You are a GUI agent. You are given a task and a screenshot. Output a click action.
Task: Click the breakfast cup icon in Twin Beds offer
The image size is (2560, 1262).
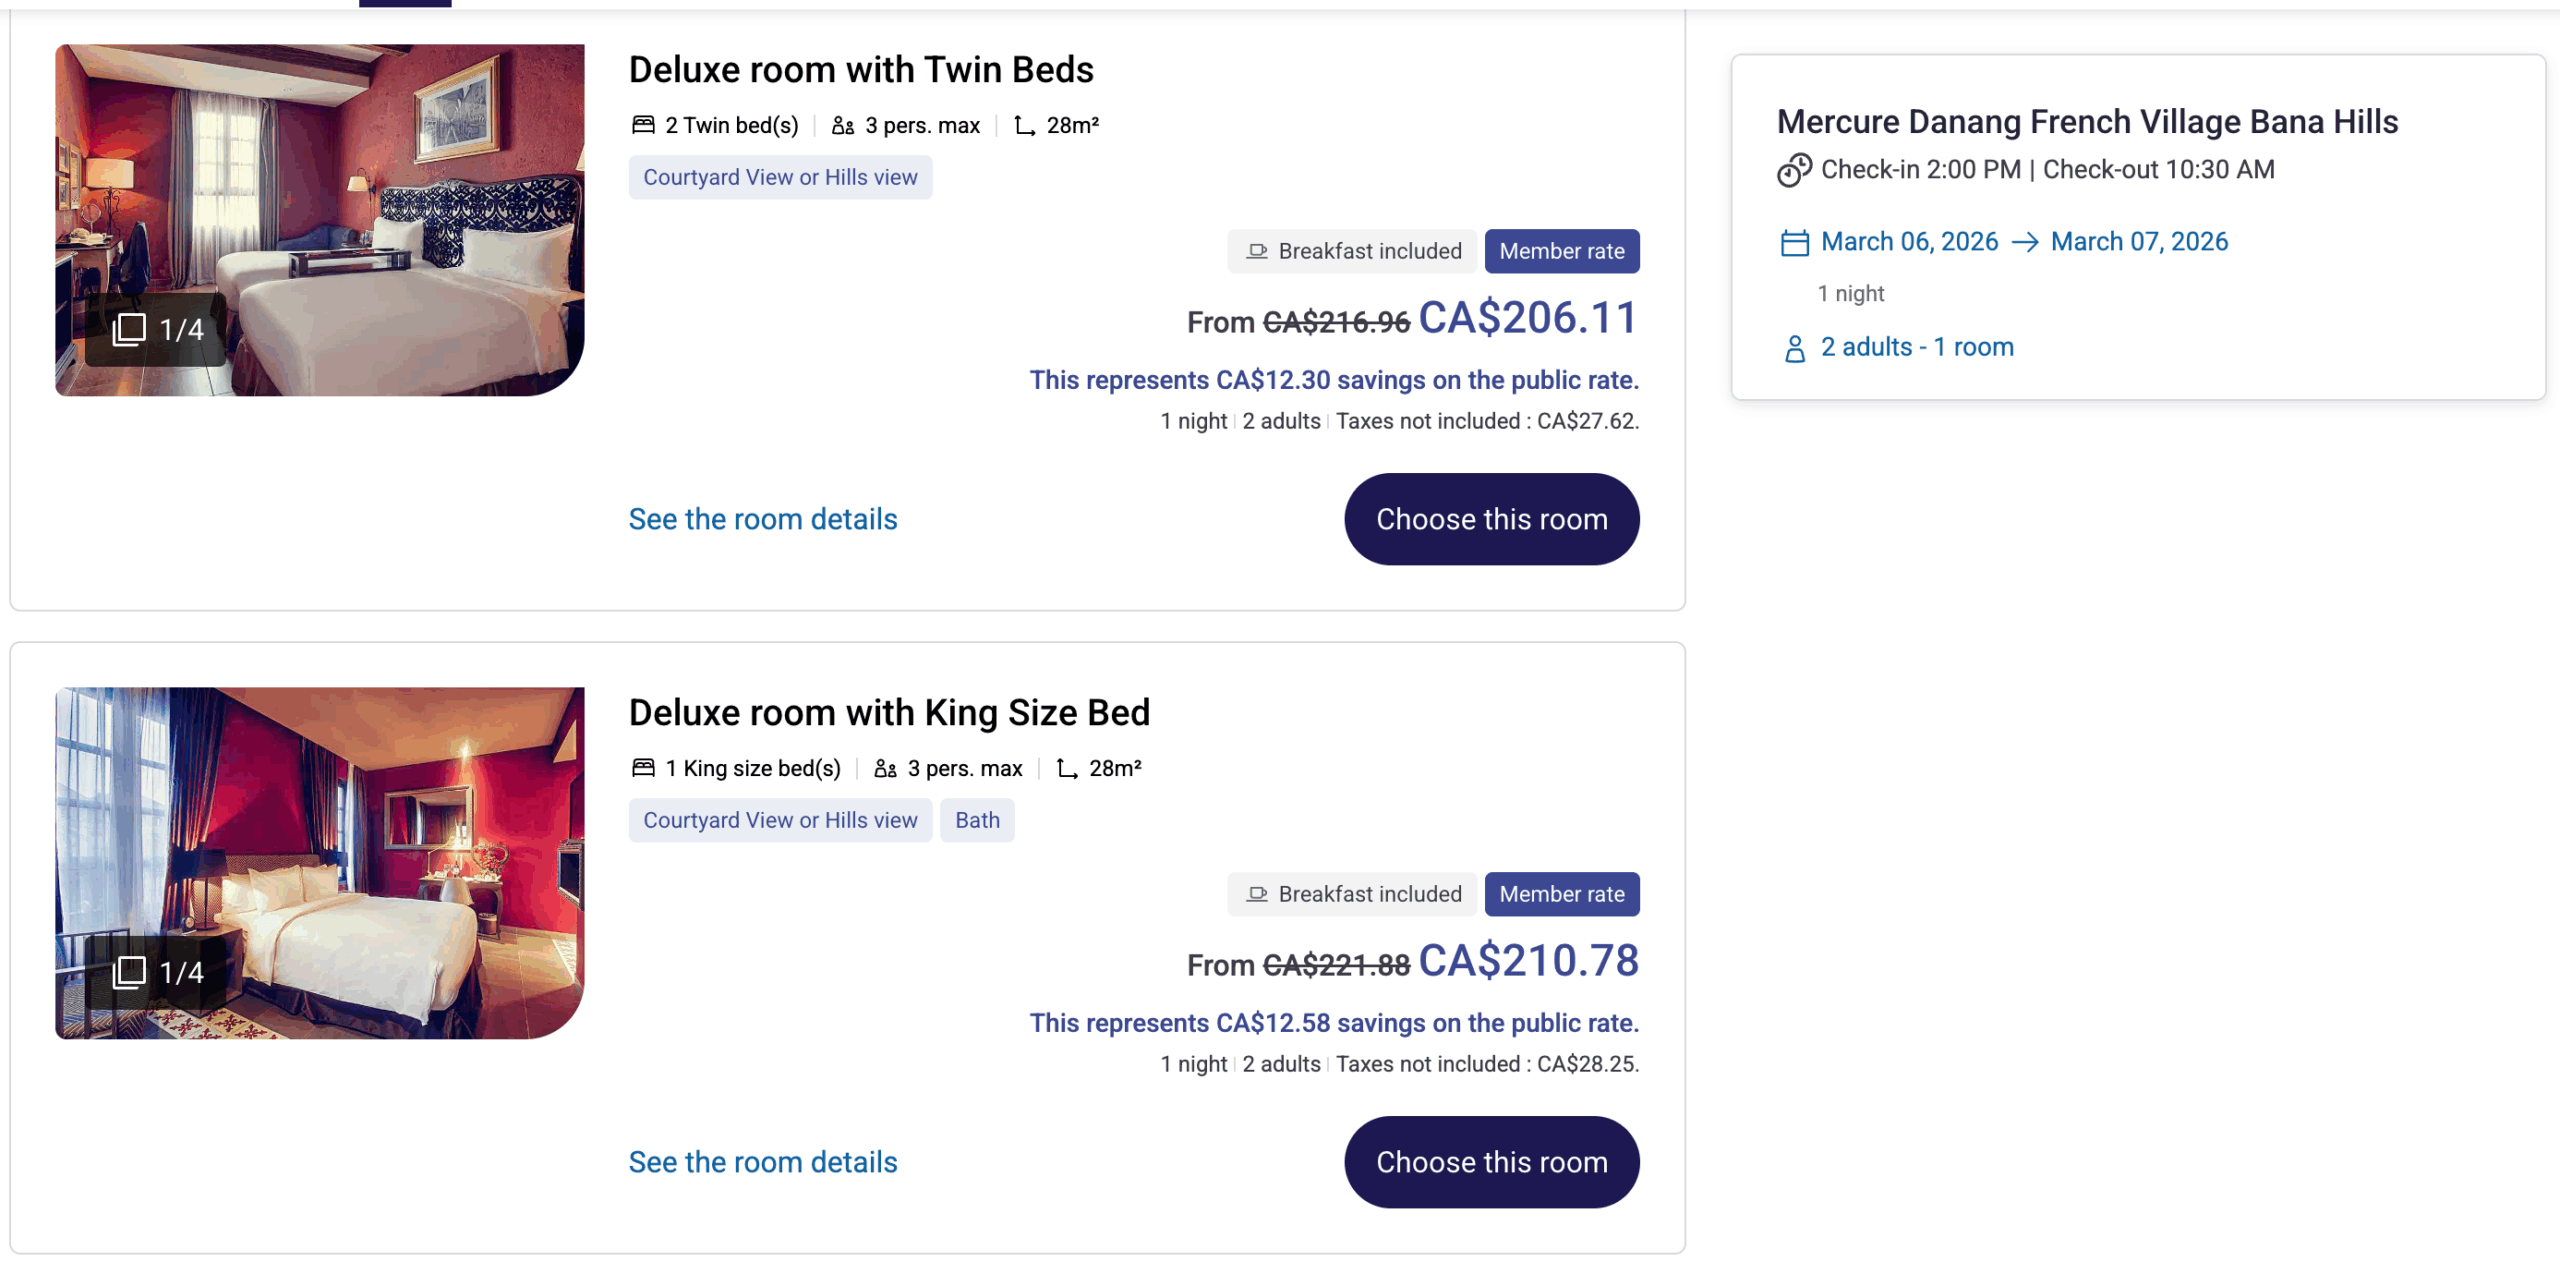1256,251
